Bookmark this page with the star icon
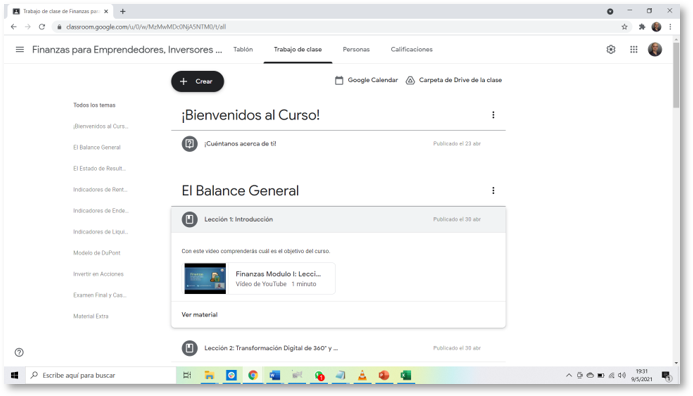The image size is (693, 396). tap(624, 27)
